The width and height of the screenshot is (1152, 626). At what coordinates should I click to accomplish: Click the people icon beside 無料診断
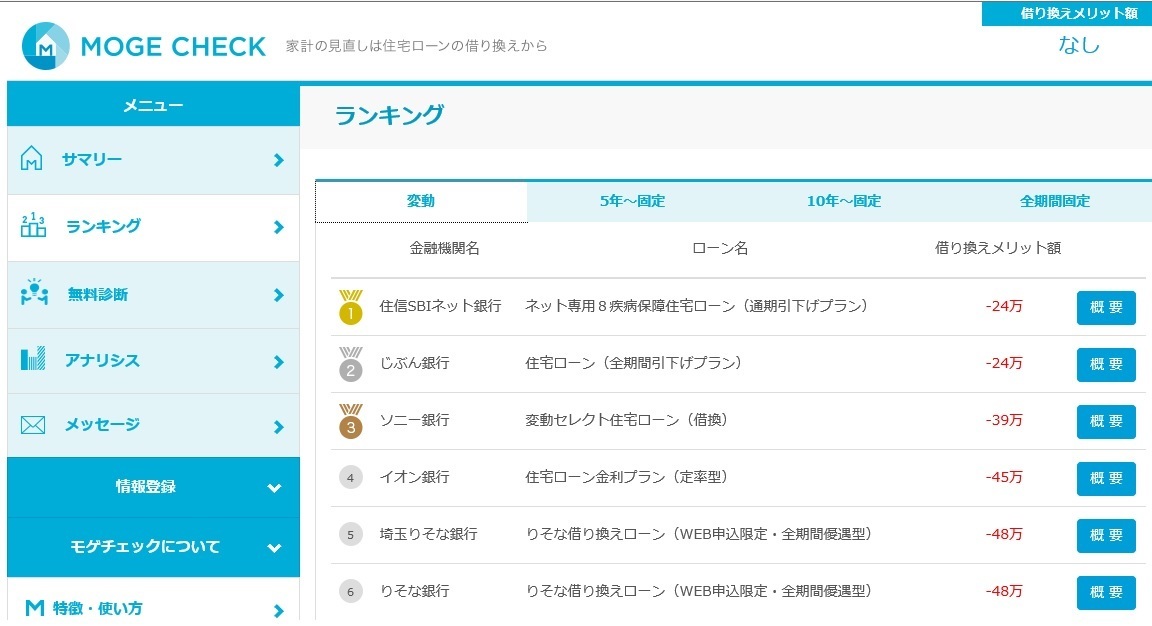click(x=35, y=292)
